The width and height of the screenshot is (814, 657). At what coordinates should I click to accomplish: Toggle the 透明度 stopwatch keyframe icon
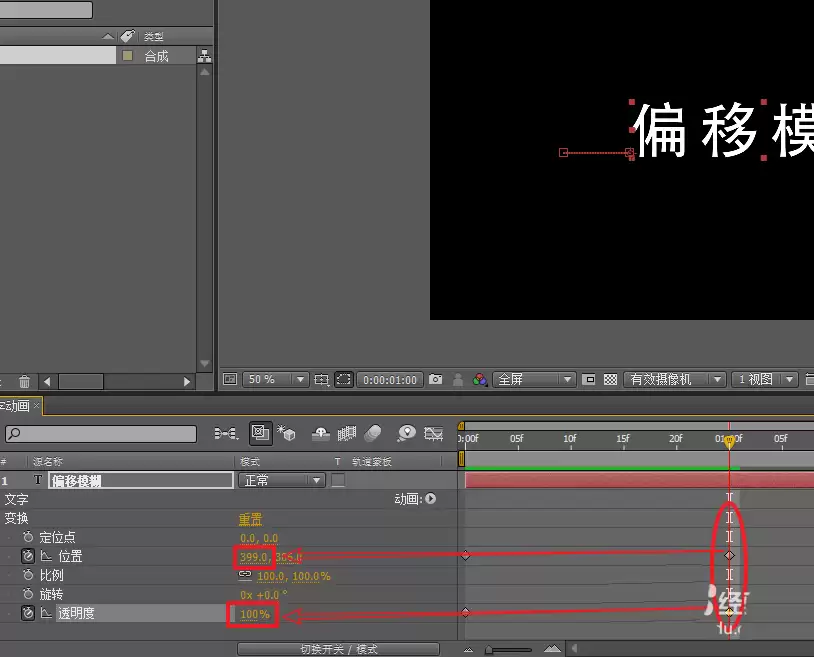tap(28, 613)
